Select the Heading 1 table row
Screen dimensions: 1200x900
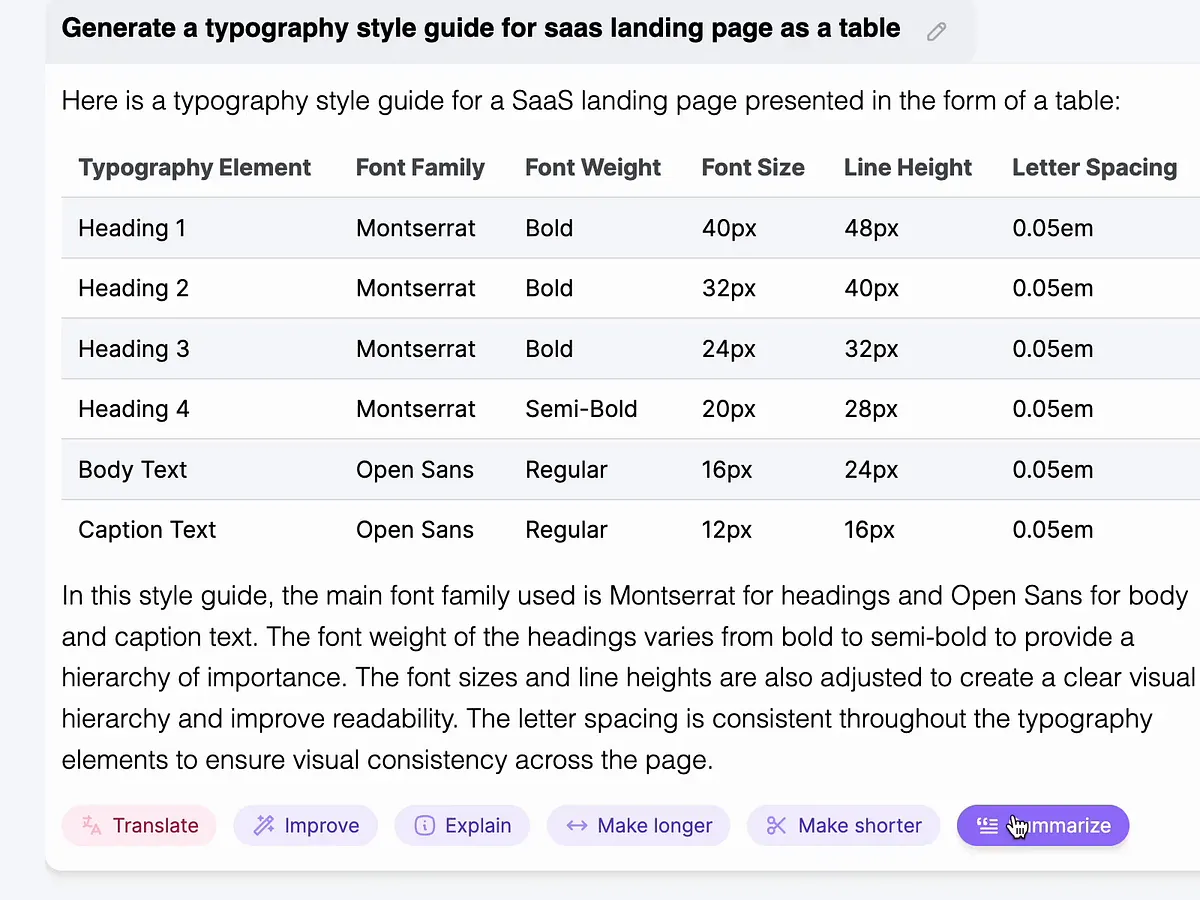tap(131, 228)
